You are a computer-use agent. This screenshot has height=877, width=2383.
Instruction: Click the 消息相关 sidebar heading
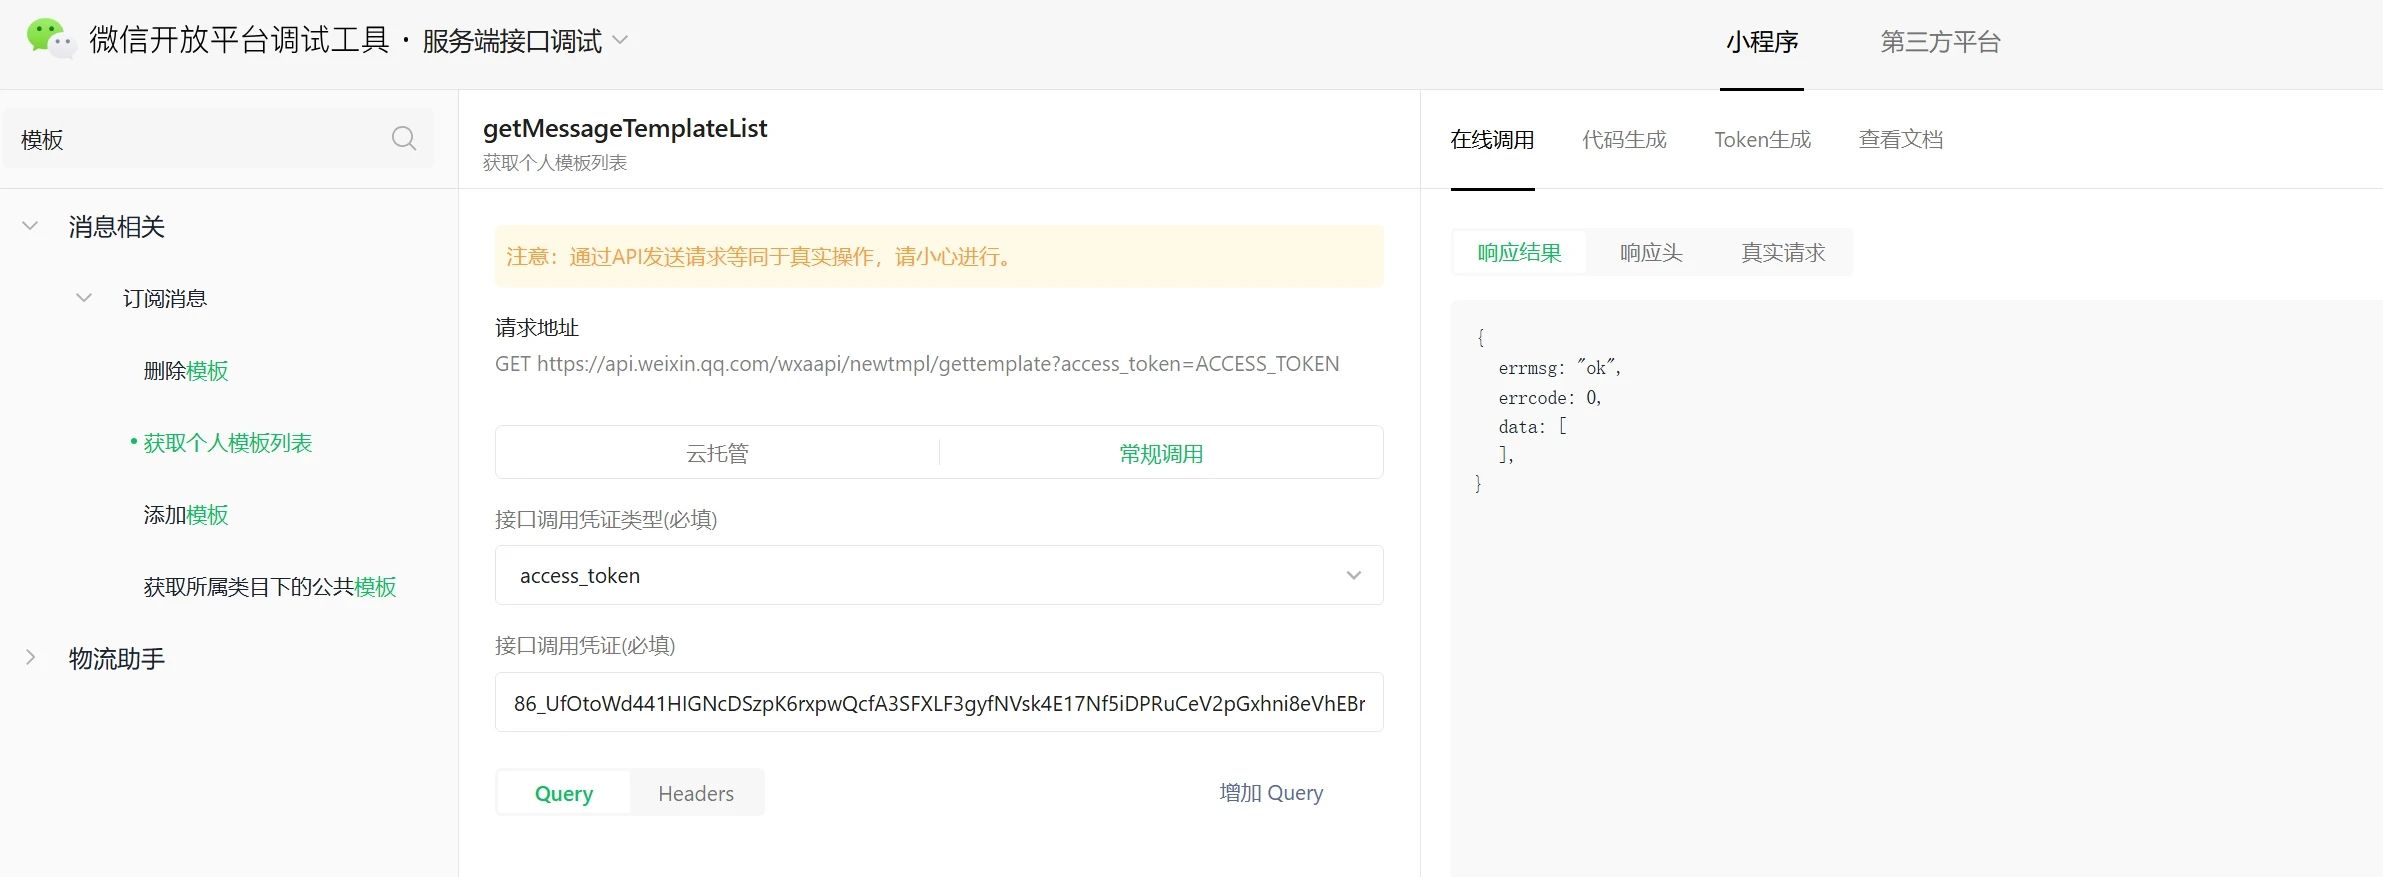[x=117, y=227]
